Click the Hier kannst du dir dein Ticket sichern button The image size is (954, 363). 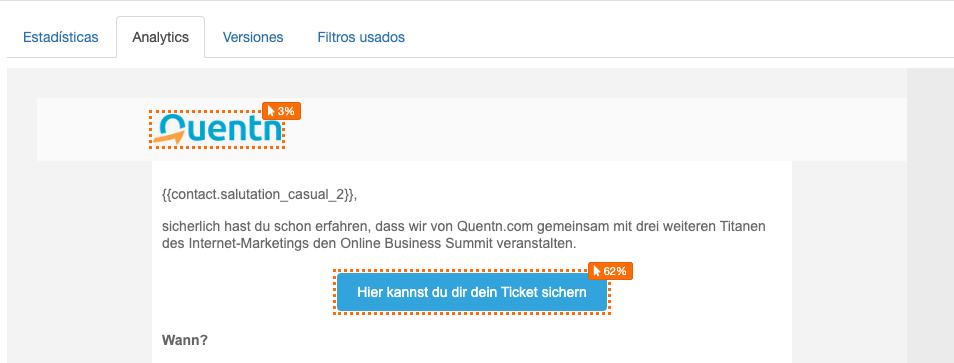[472, 292]
